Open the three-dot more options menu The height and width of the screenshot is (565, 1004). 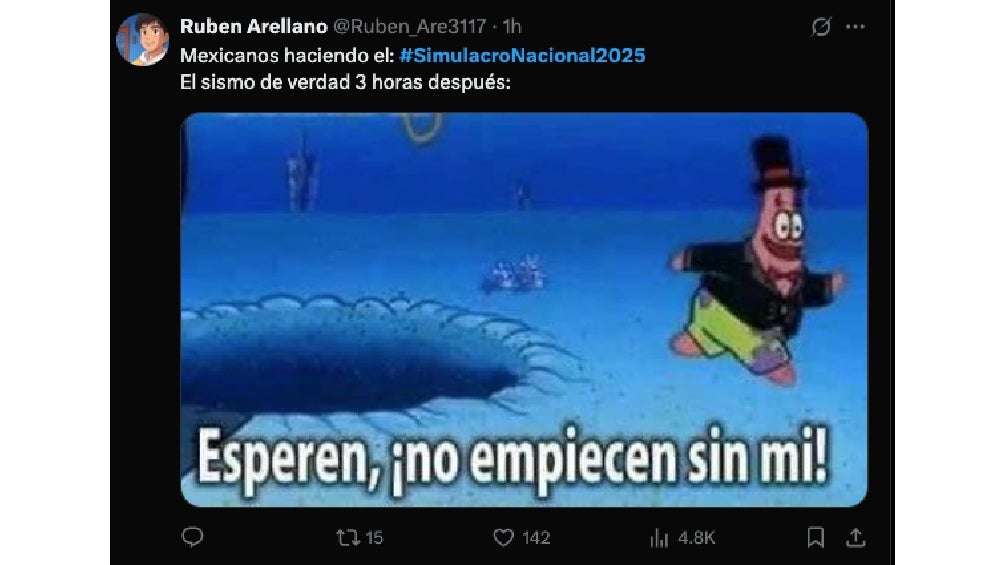tap(855, 27)
